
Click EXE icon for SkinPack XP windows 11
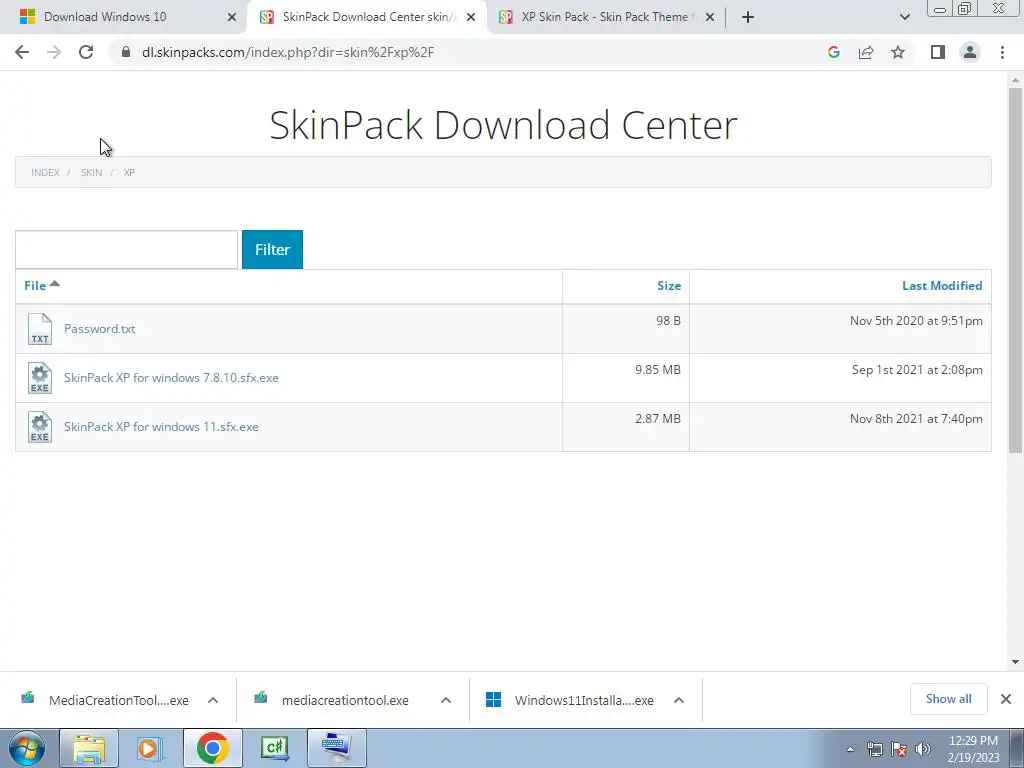tap(40, 426)
